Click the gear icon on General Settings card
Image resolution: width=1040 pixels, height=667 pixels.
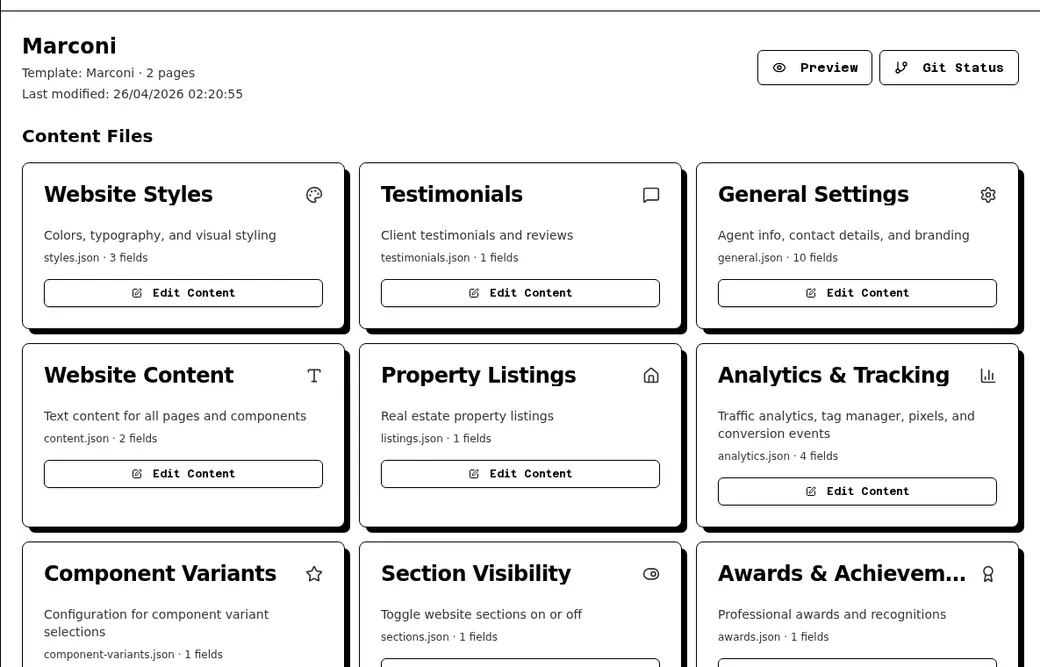pos(988,195)
